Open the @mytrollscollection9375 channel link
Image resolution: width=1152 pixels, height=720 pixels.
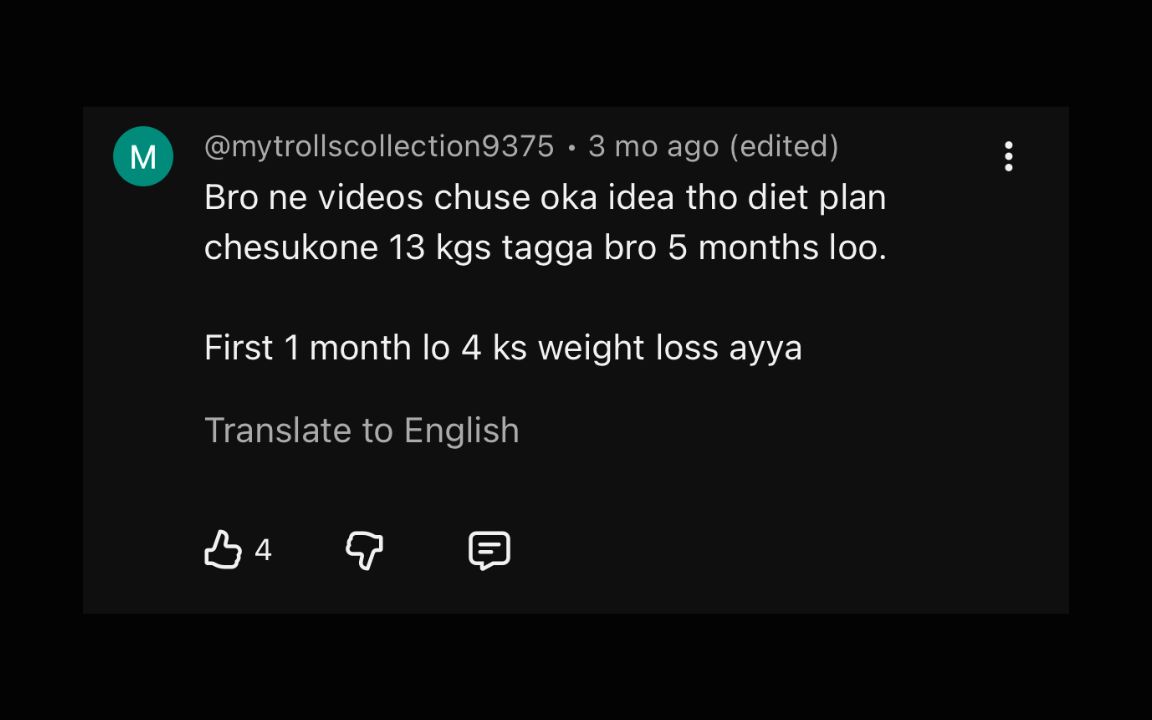point(378,146)
